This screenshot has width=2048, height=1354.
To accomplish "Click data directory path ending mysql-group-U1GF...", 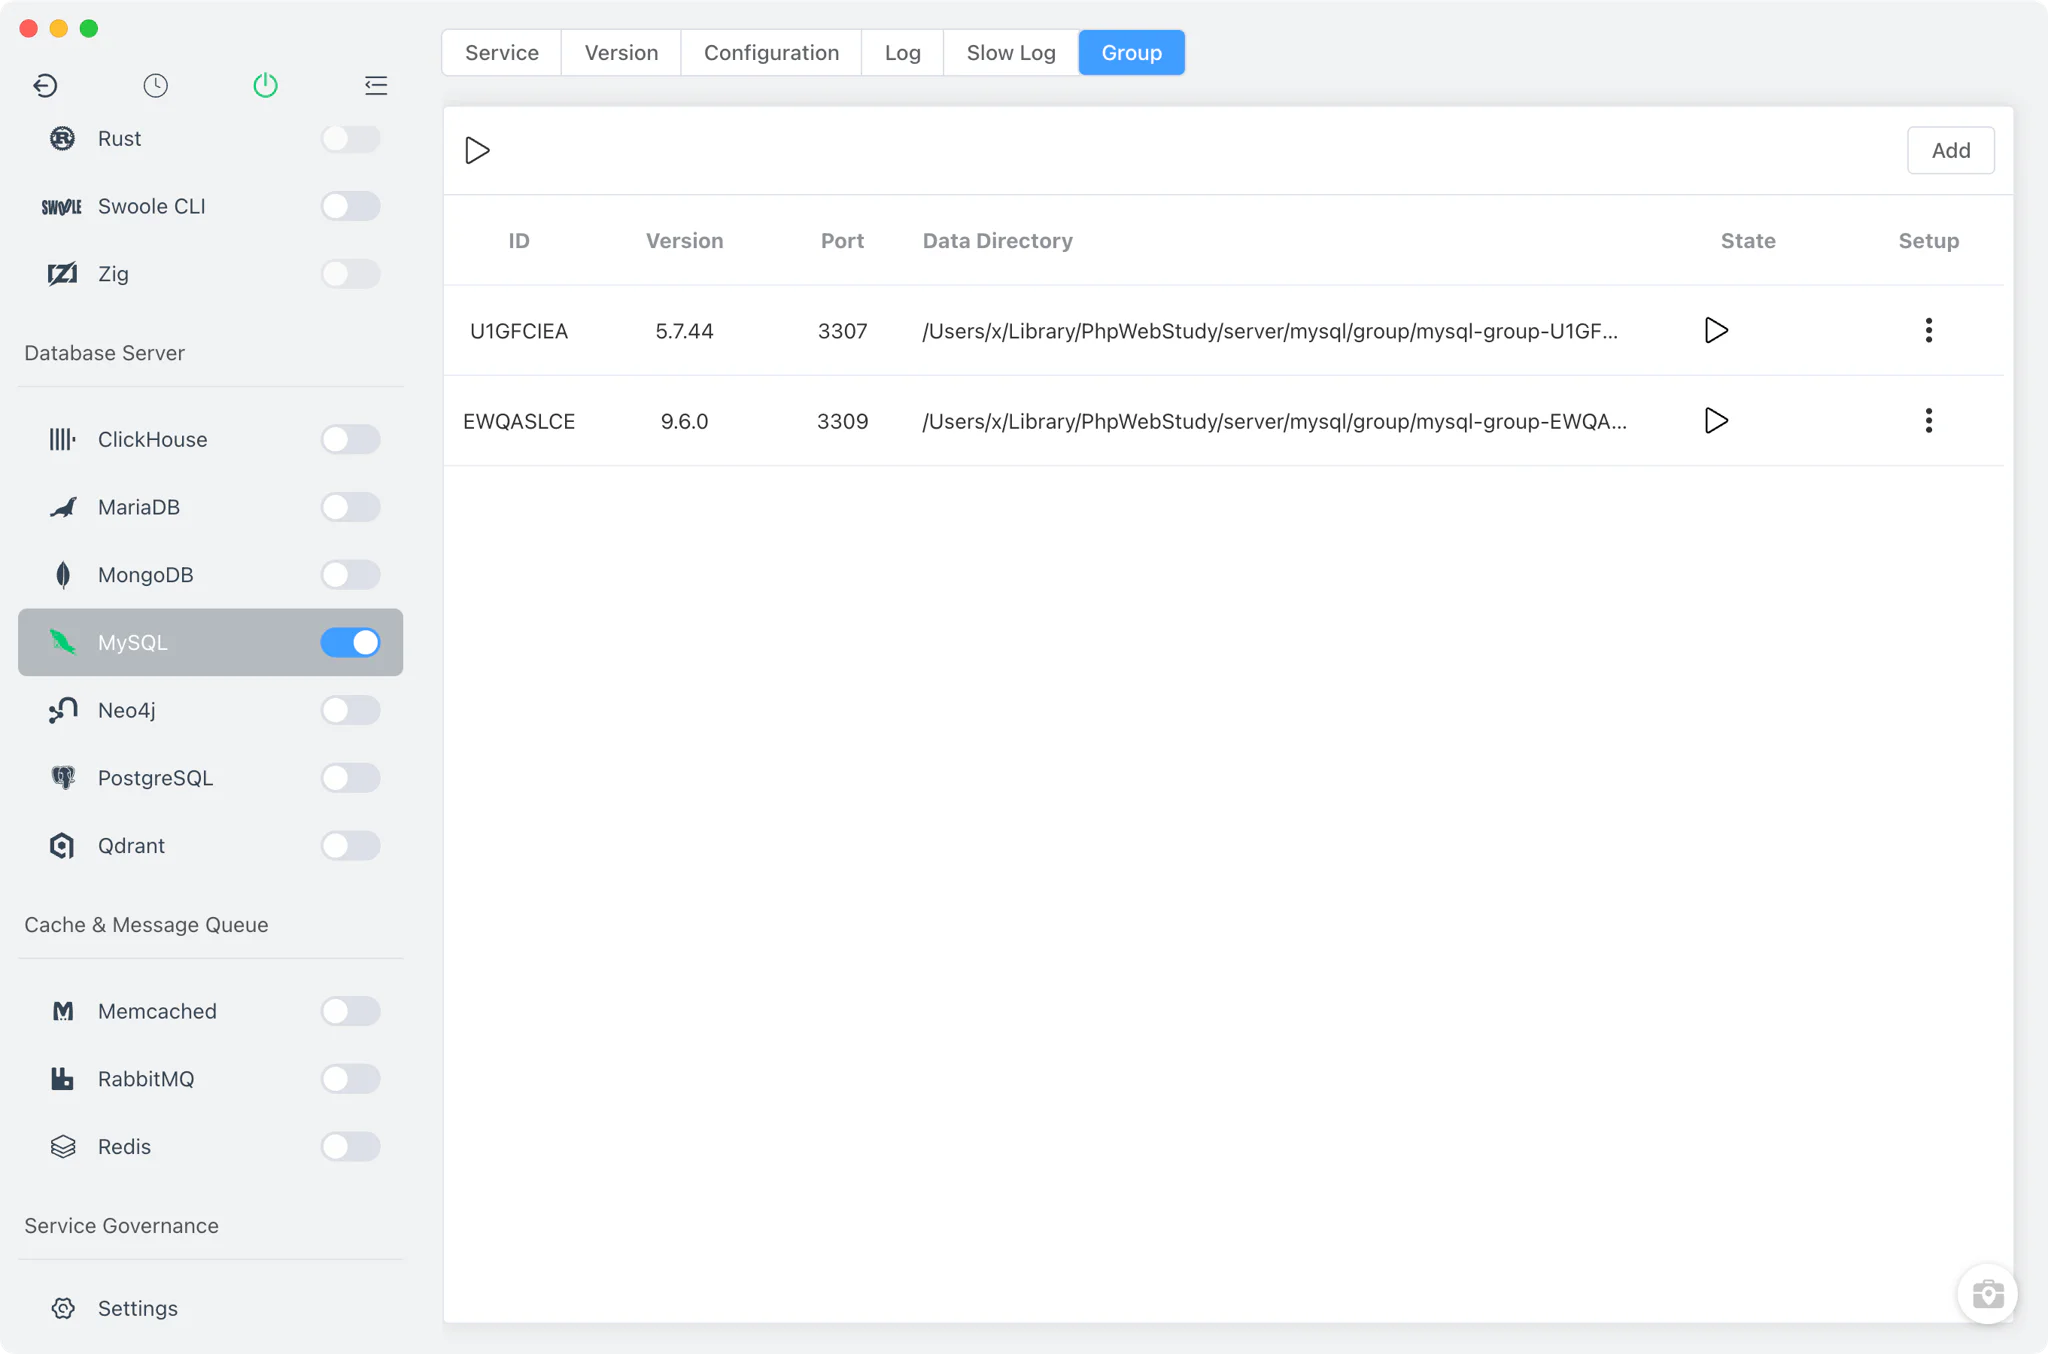I will [x=1270, y=331].
